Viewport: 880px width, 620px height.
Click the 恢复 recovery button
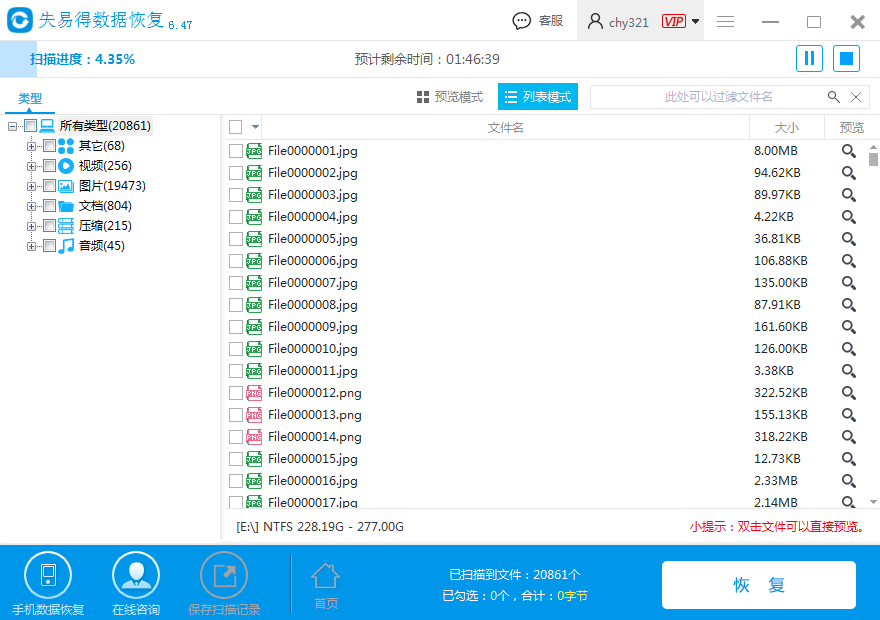click(x=759, y=585)
